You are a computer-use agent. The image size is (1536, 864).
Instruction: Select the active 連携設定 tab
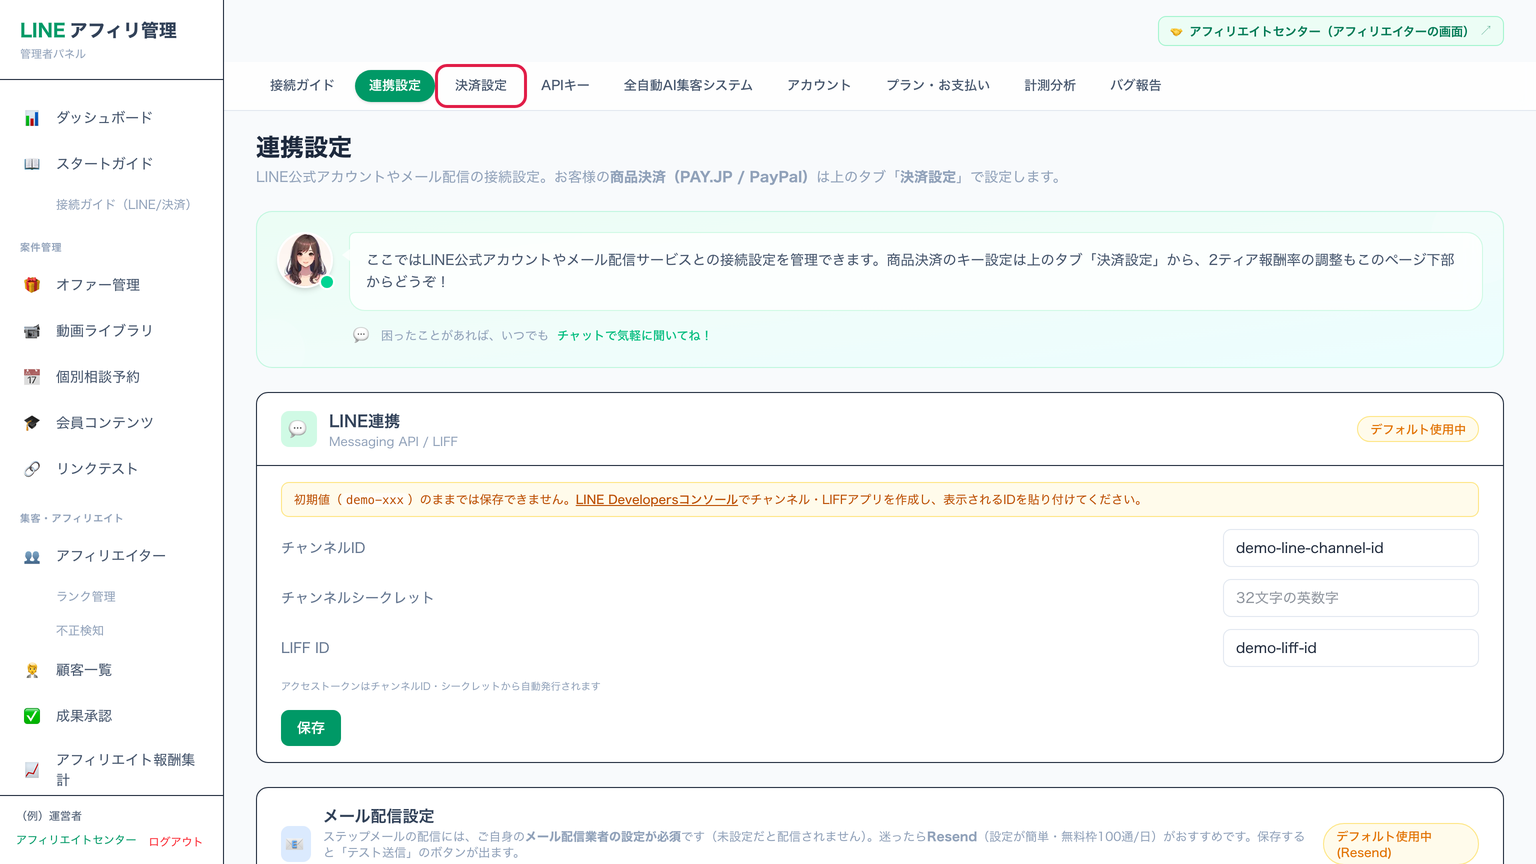(395, 86)
